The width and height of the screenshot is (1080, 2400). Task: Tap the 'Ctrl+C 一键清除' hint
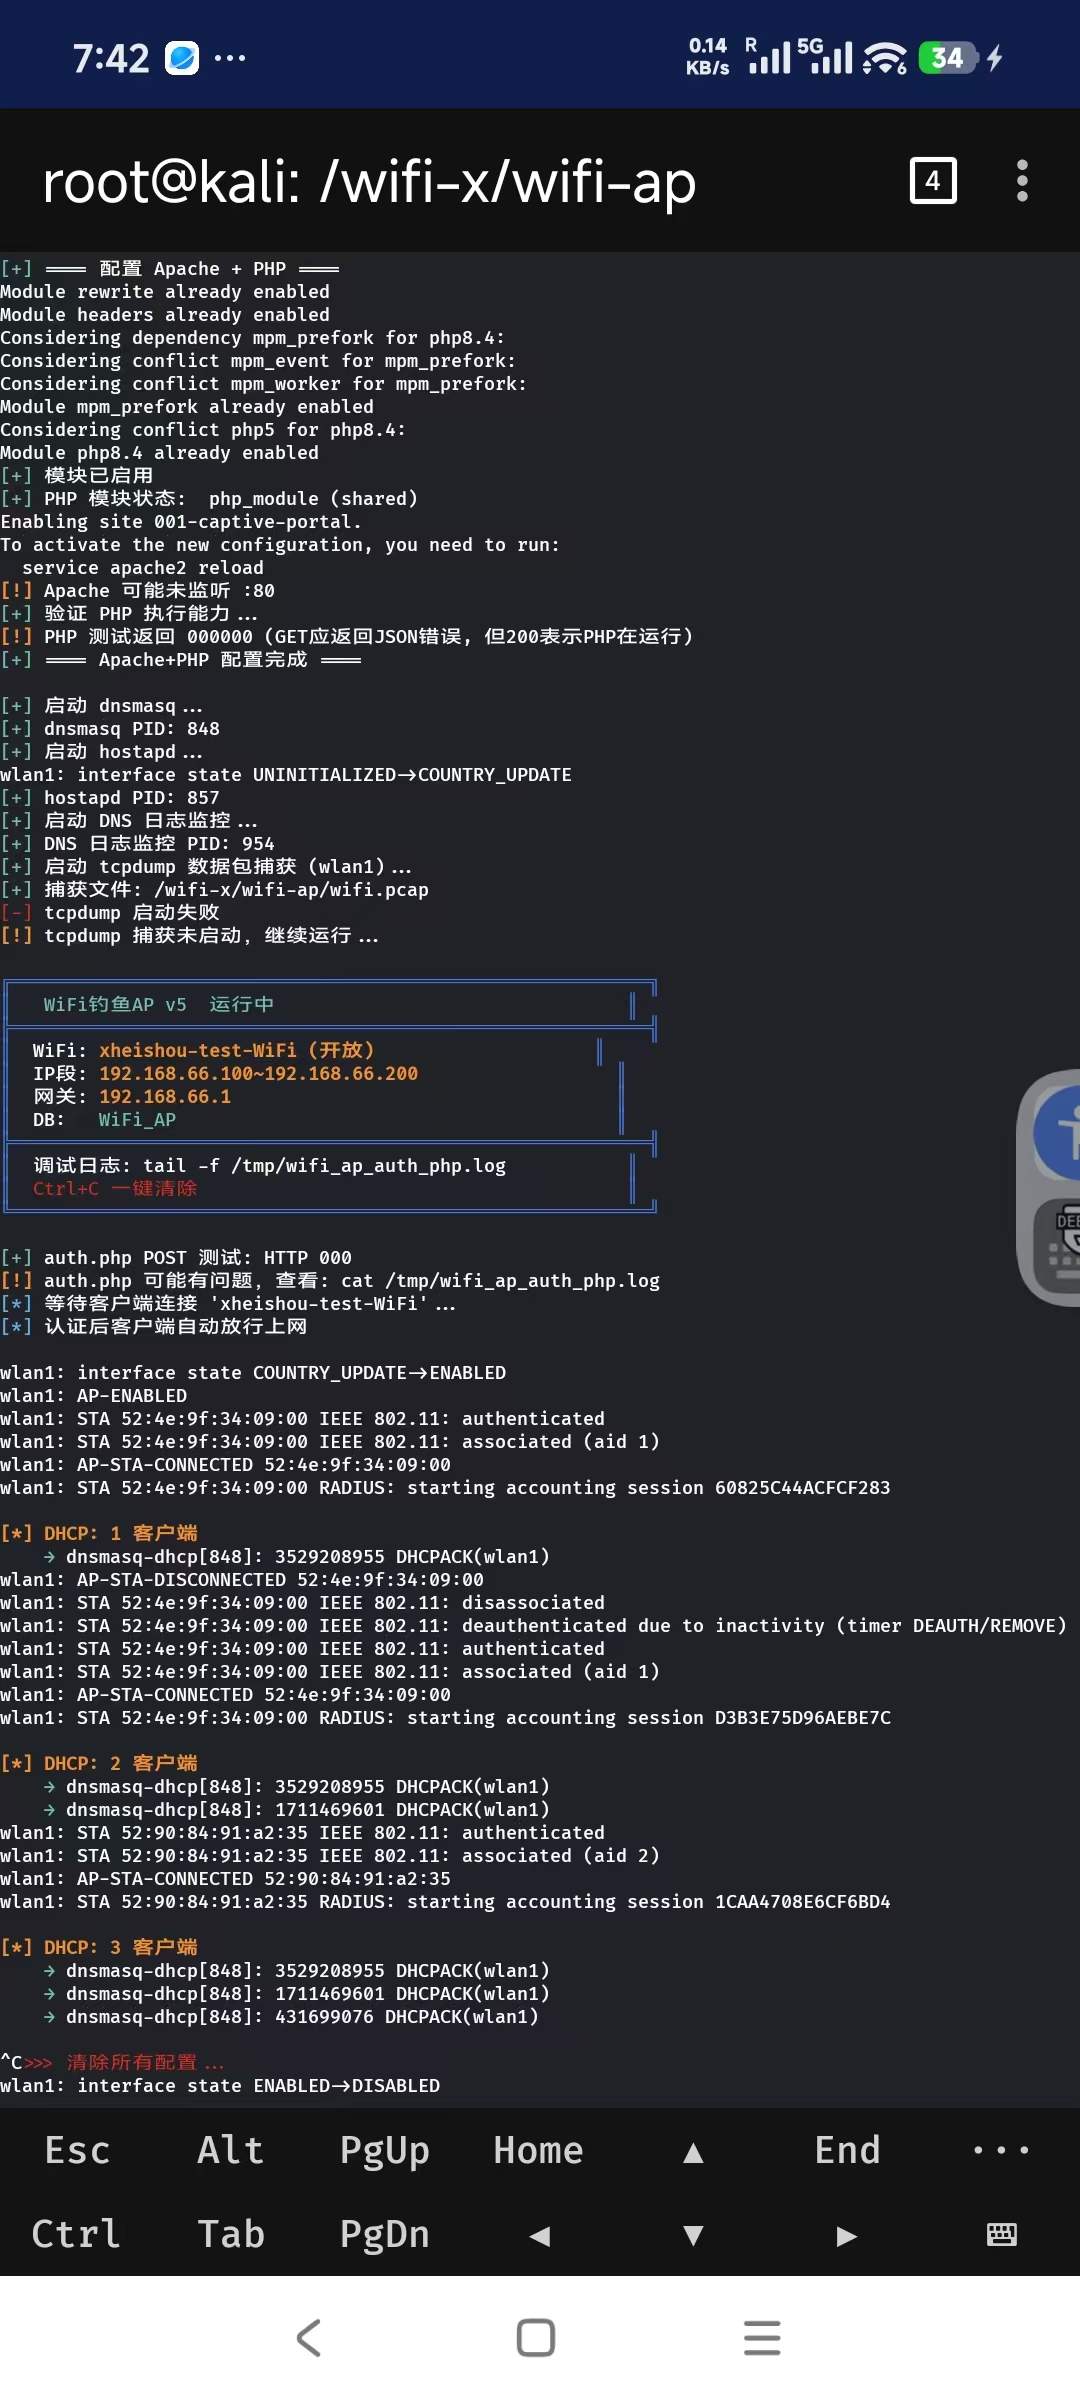(115, 1188)
